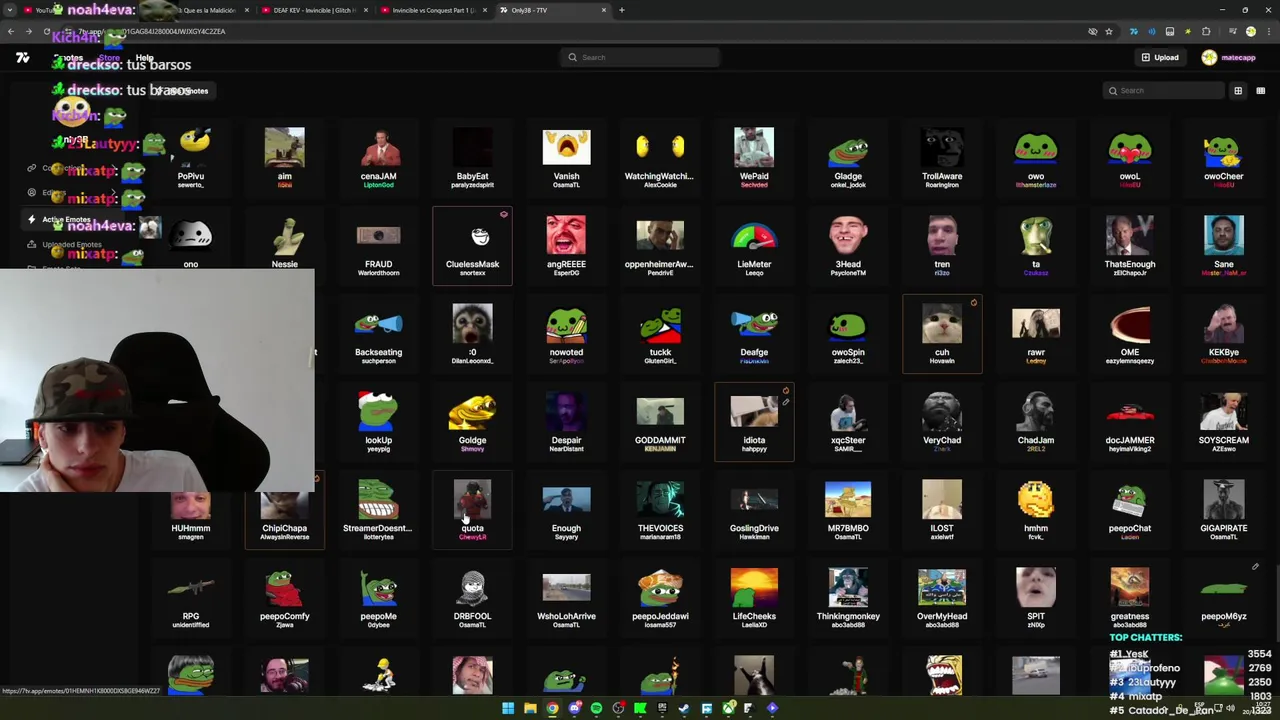Switch to the large grid view icon

[1238, 90]
